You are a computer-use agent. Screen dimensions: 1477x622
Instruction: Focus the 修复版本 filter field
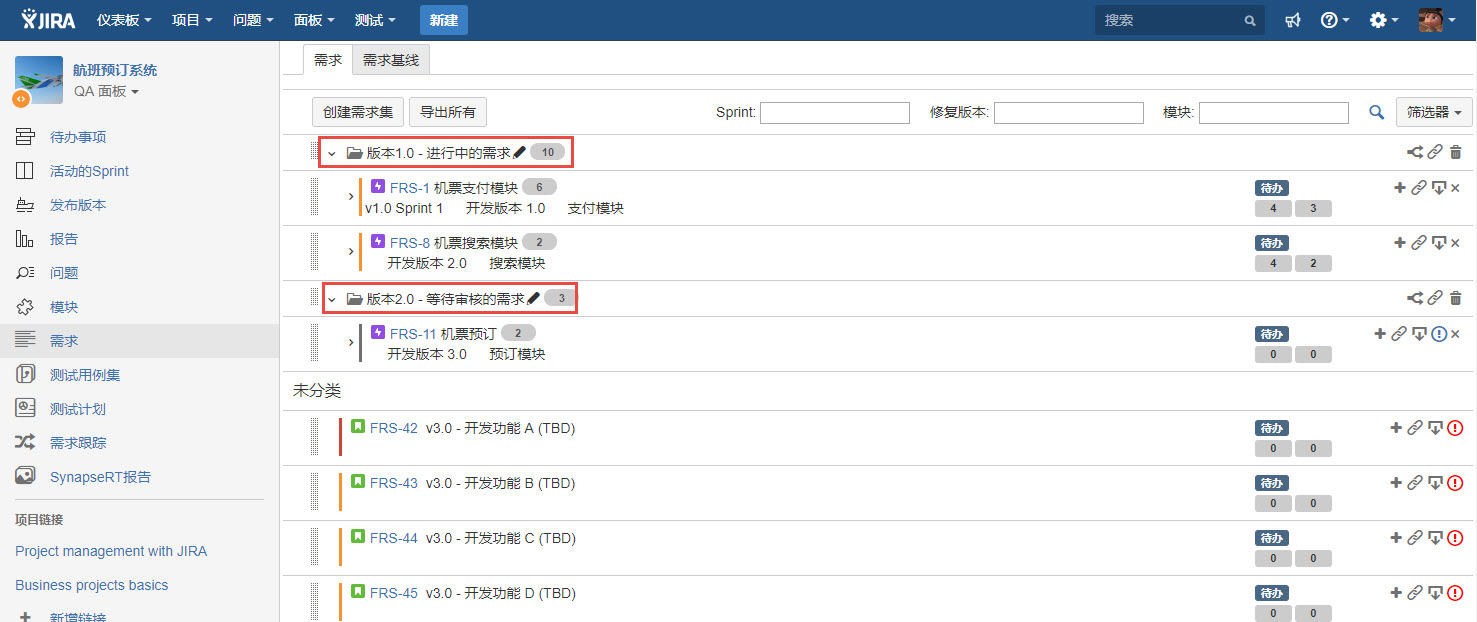click(x=1069, y=113)
